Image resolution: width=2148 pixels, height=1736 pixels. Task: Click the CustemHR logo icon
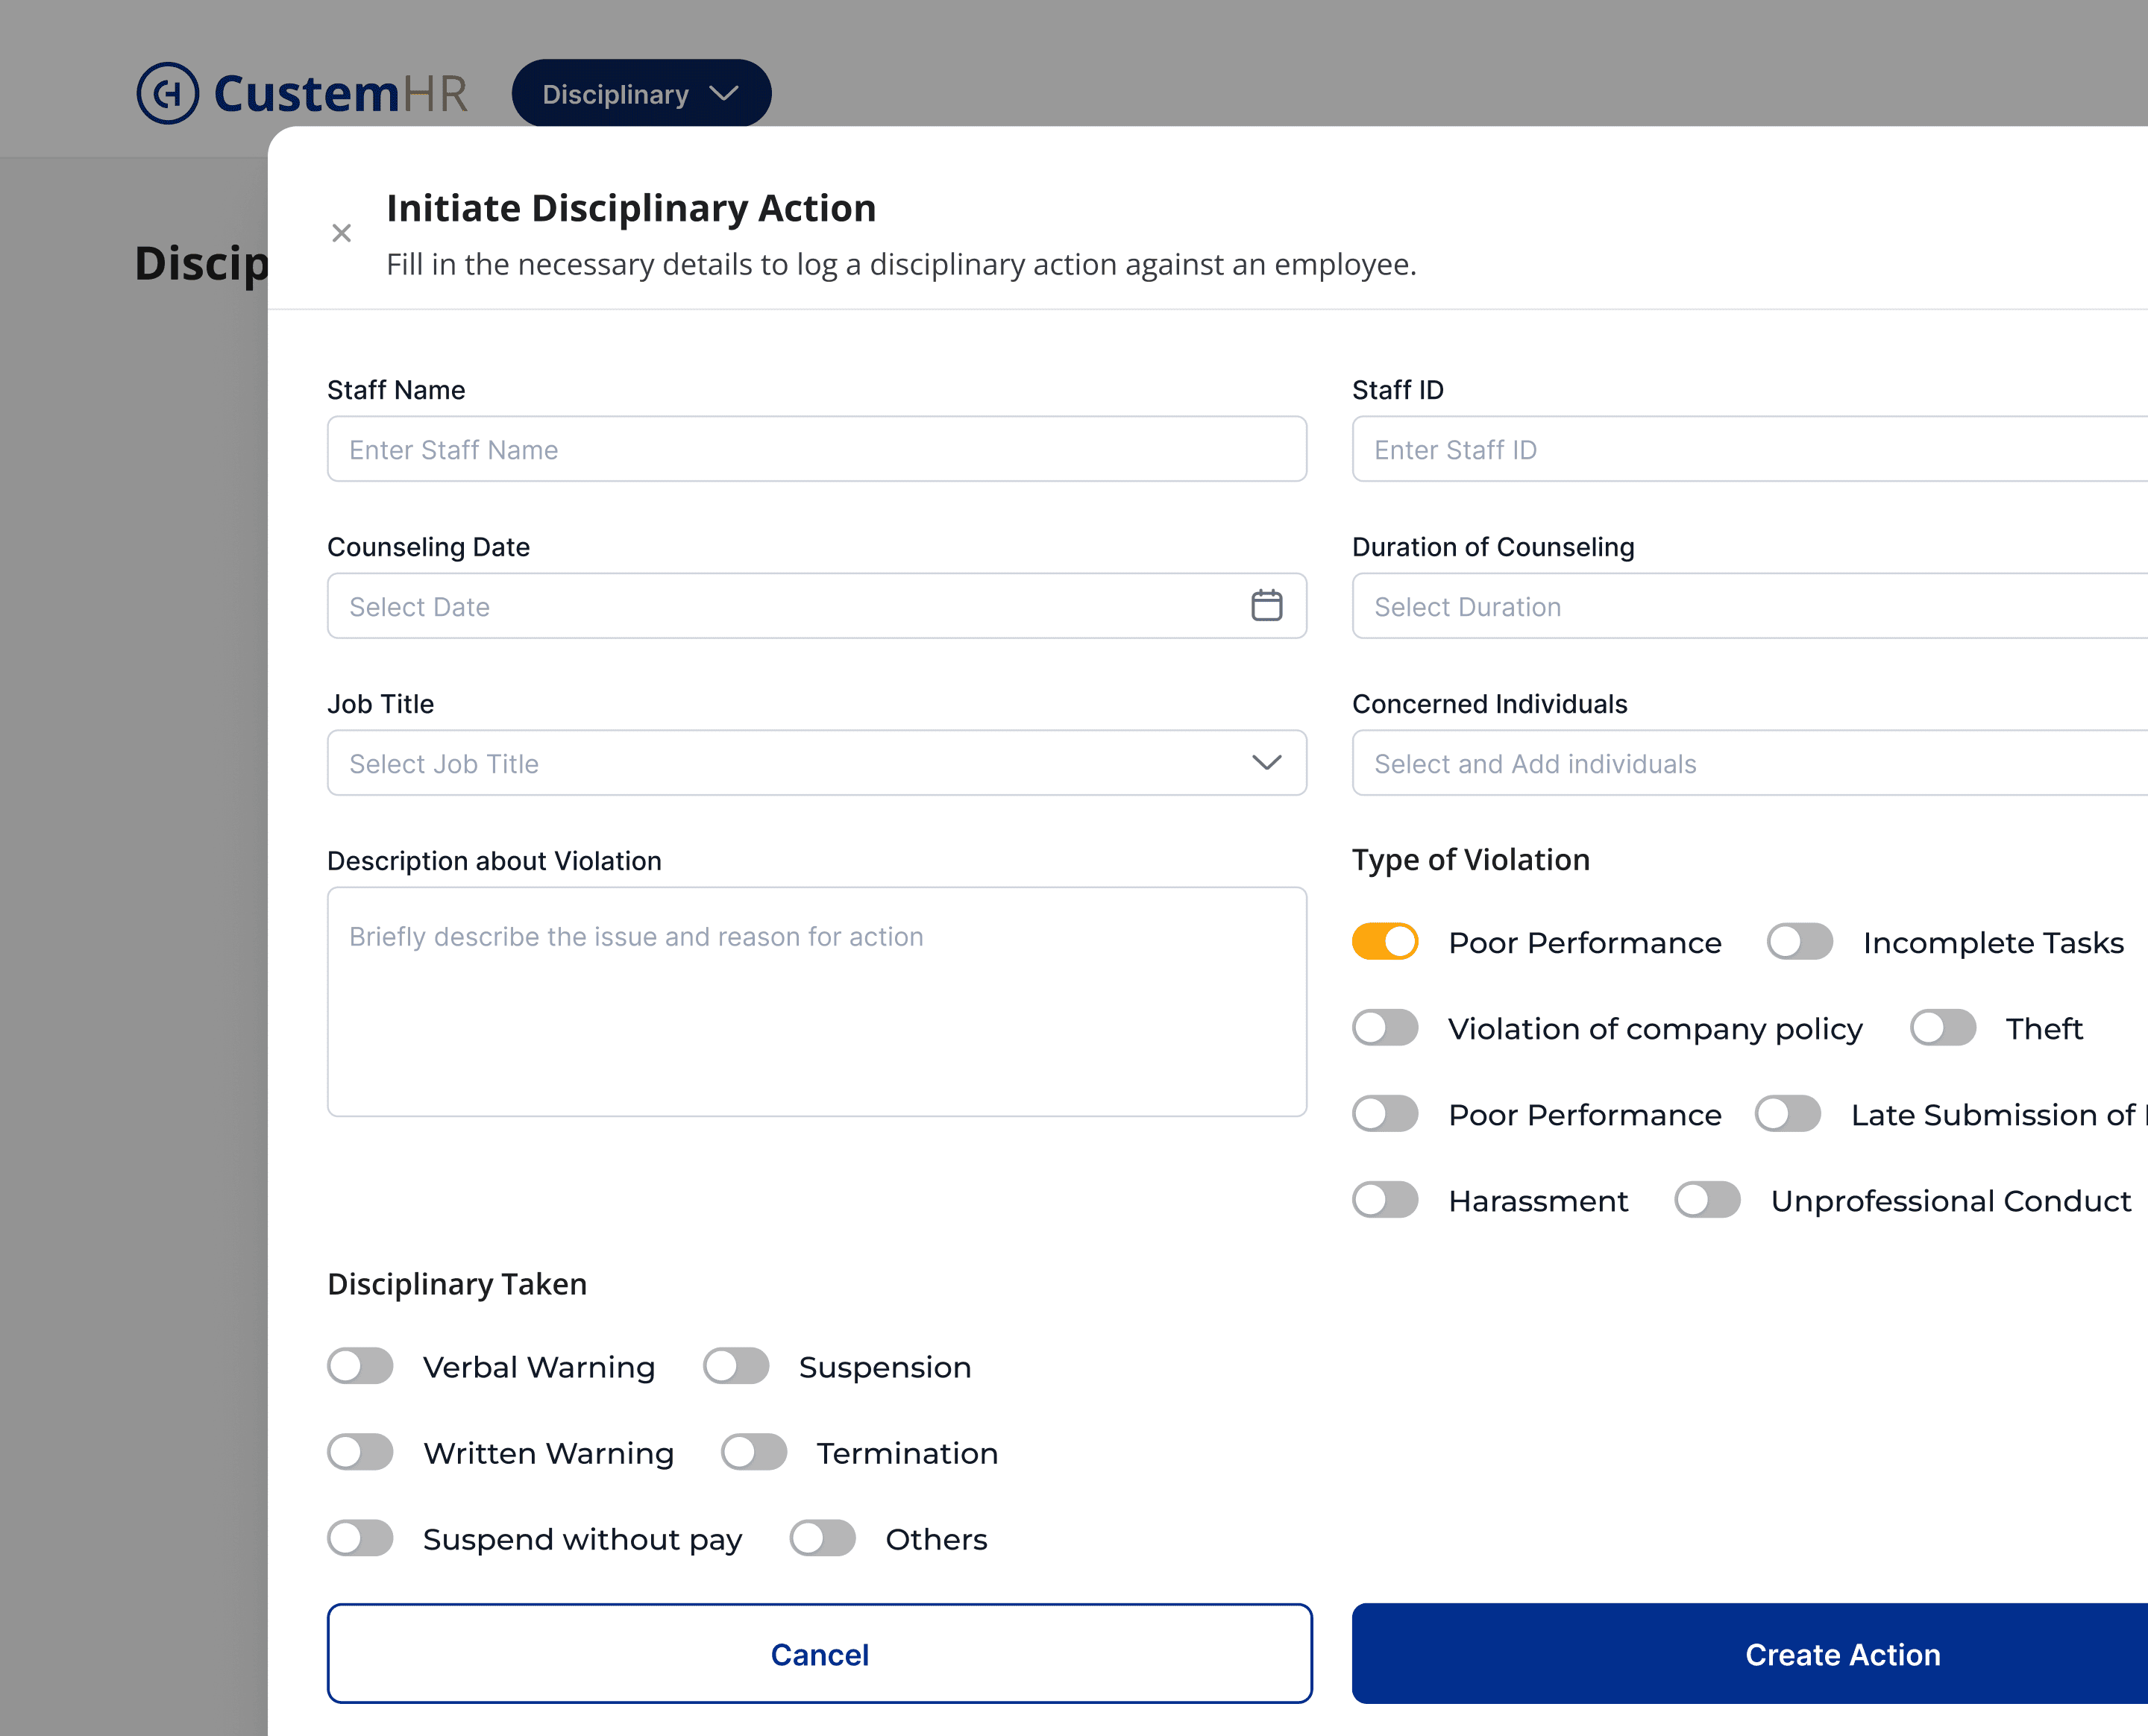[x=168, y=93]
